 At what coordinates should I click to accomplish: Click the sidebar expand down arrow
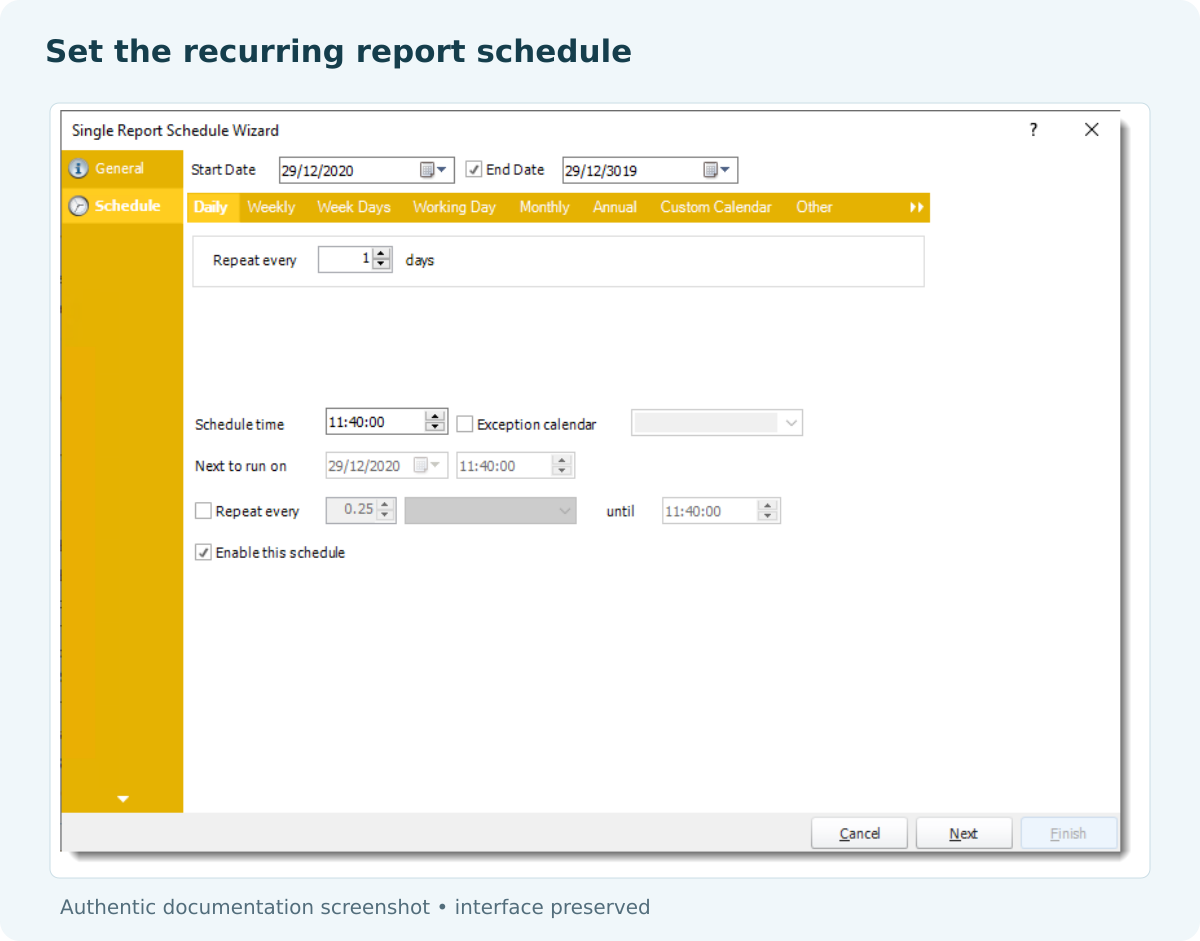(x=123, y=799)
